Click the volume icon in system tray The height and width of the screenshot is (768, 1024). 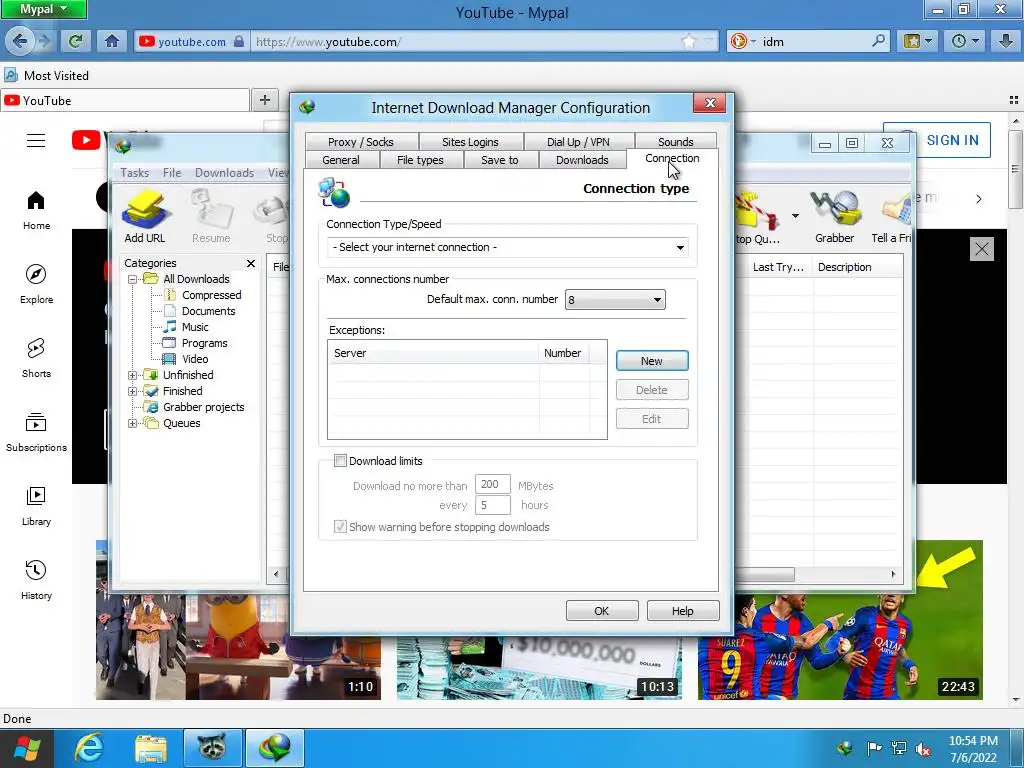click(923, 749)
